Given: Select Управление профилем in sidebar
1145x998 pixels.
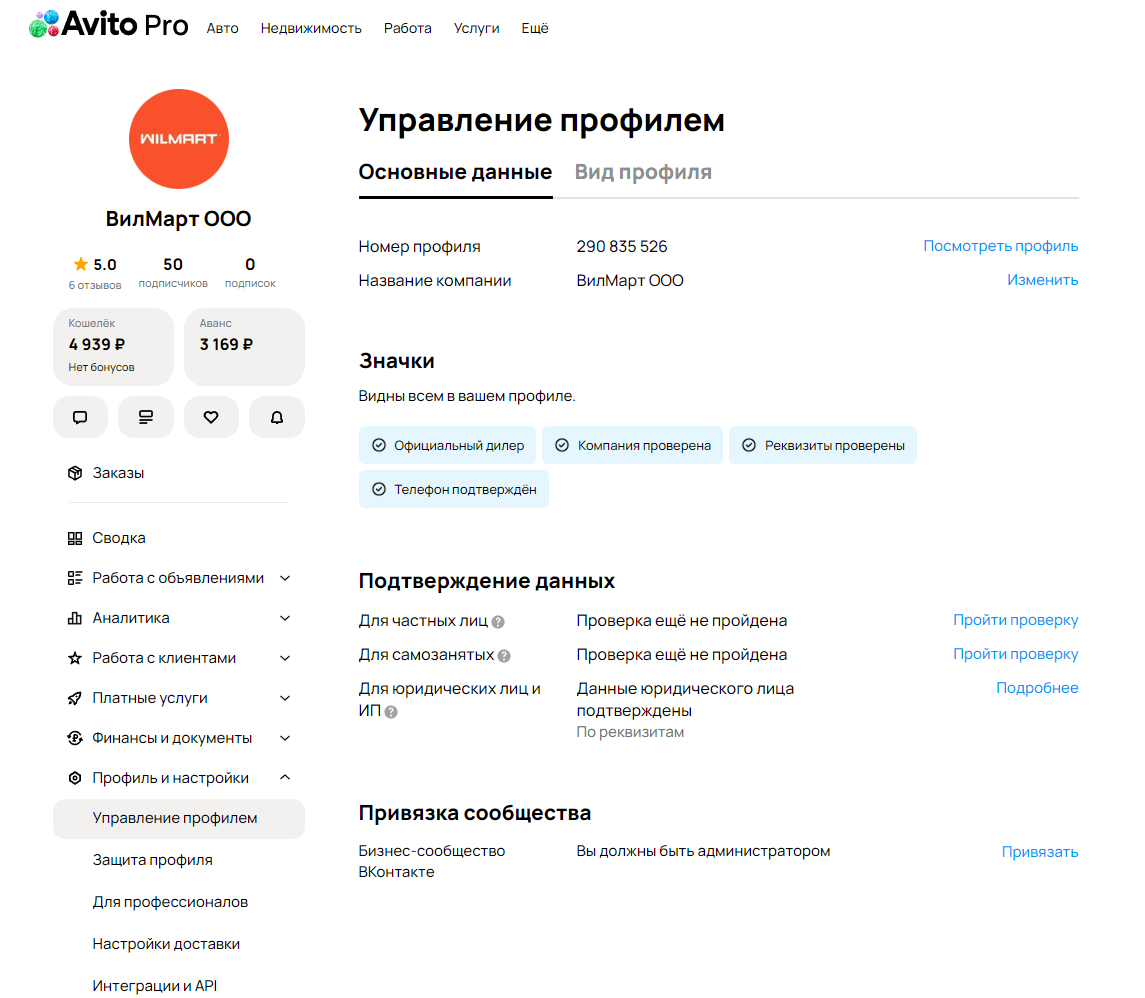Looking at the screenshot, I should (x=179, y=818).
